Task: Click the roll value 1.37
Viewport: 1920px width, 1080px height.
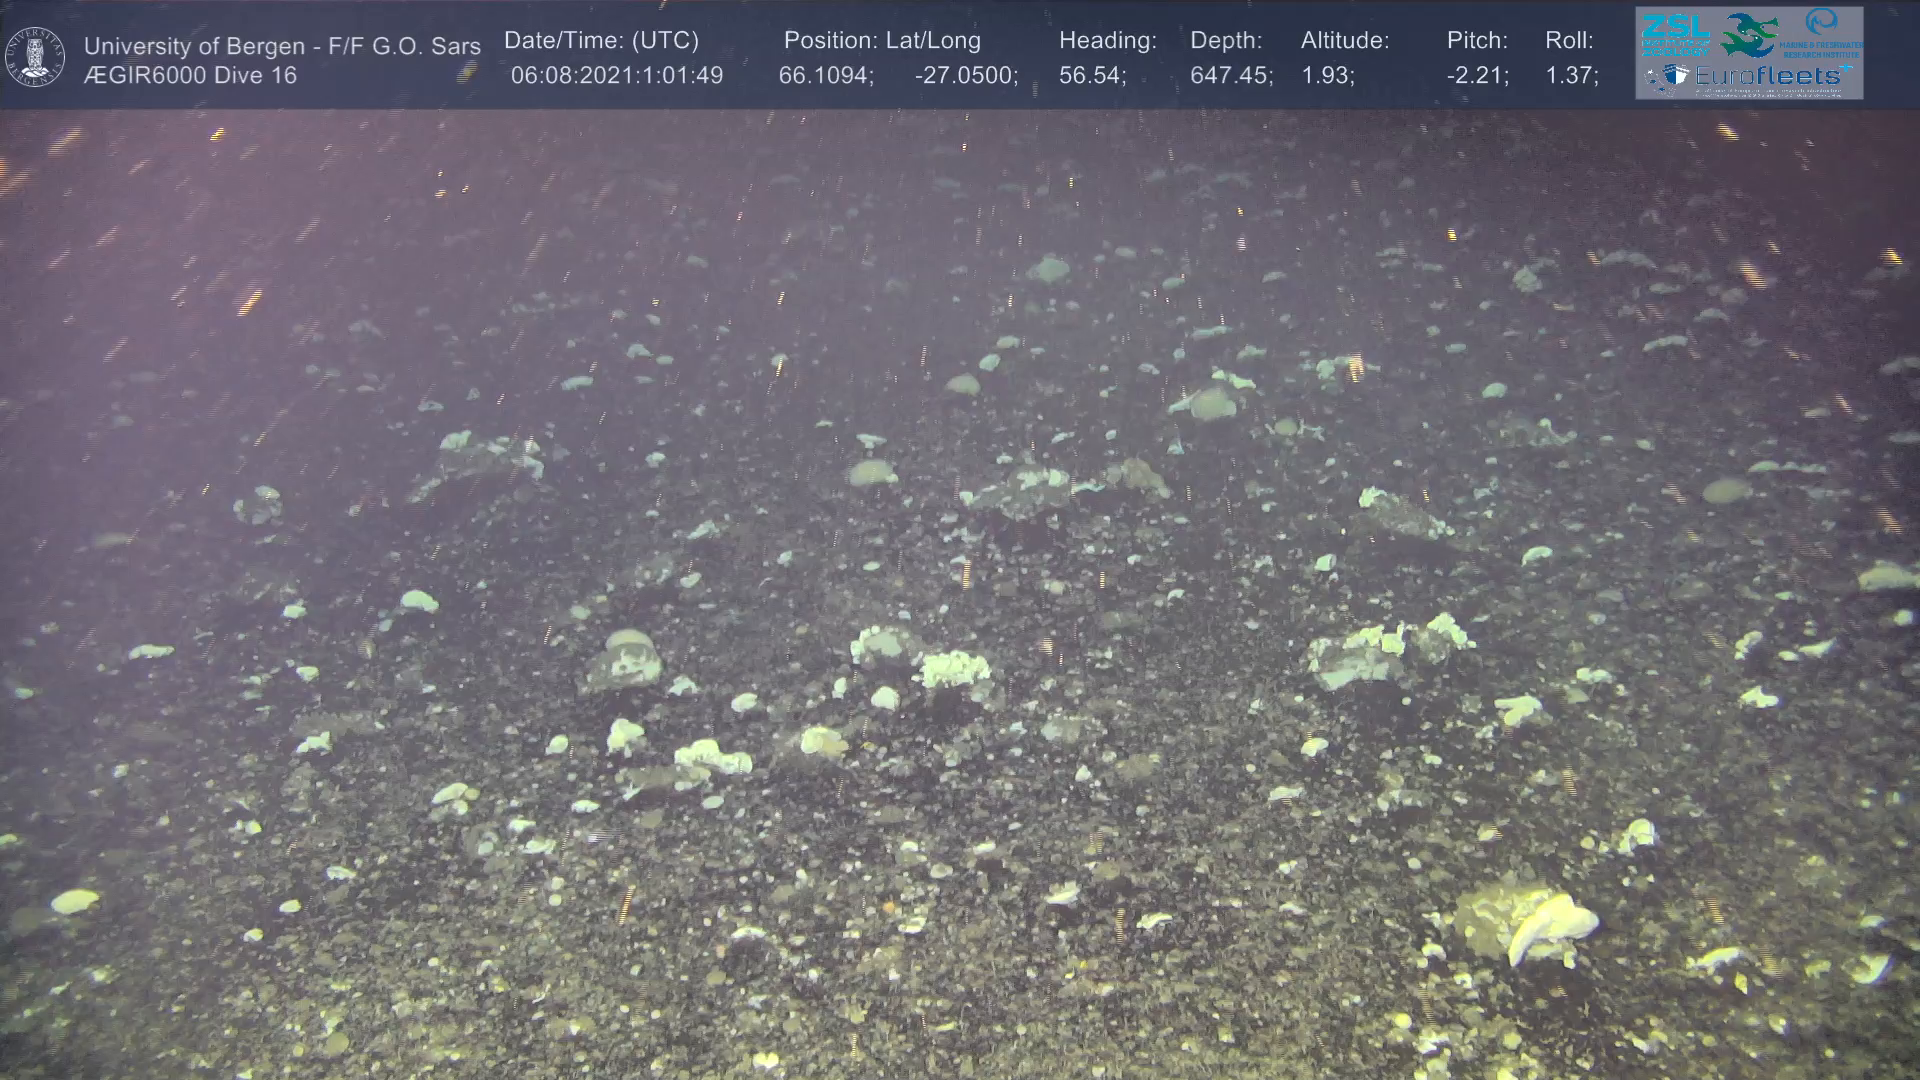Action: (x=1571, y=76)
